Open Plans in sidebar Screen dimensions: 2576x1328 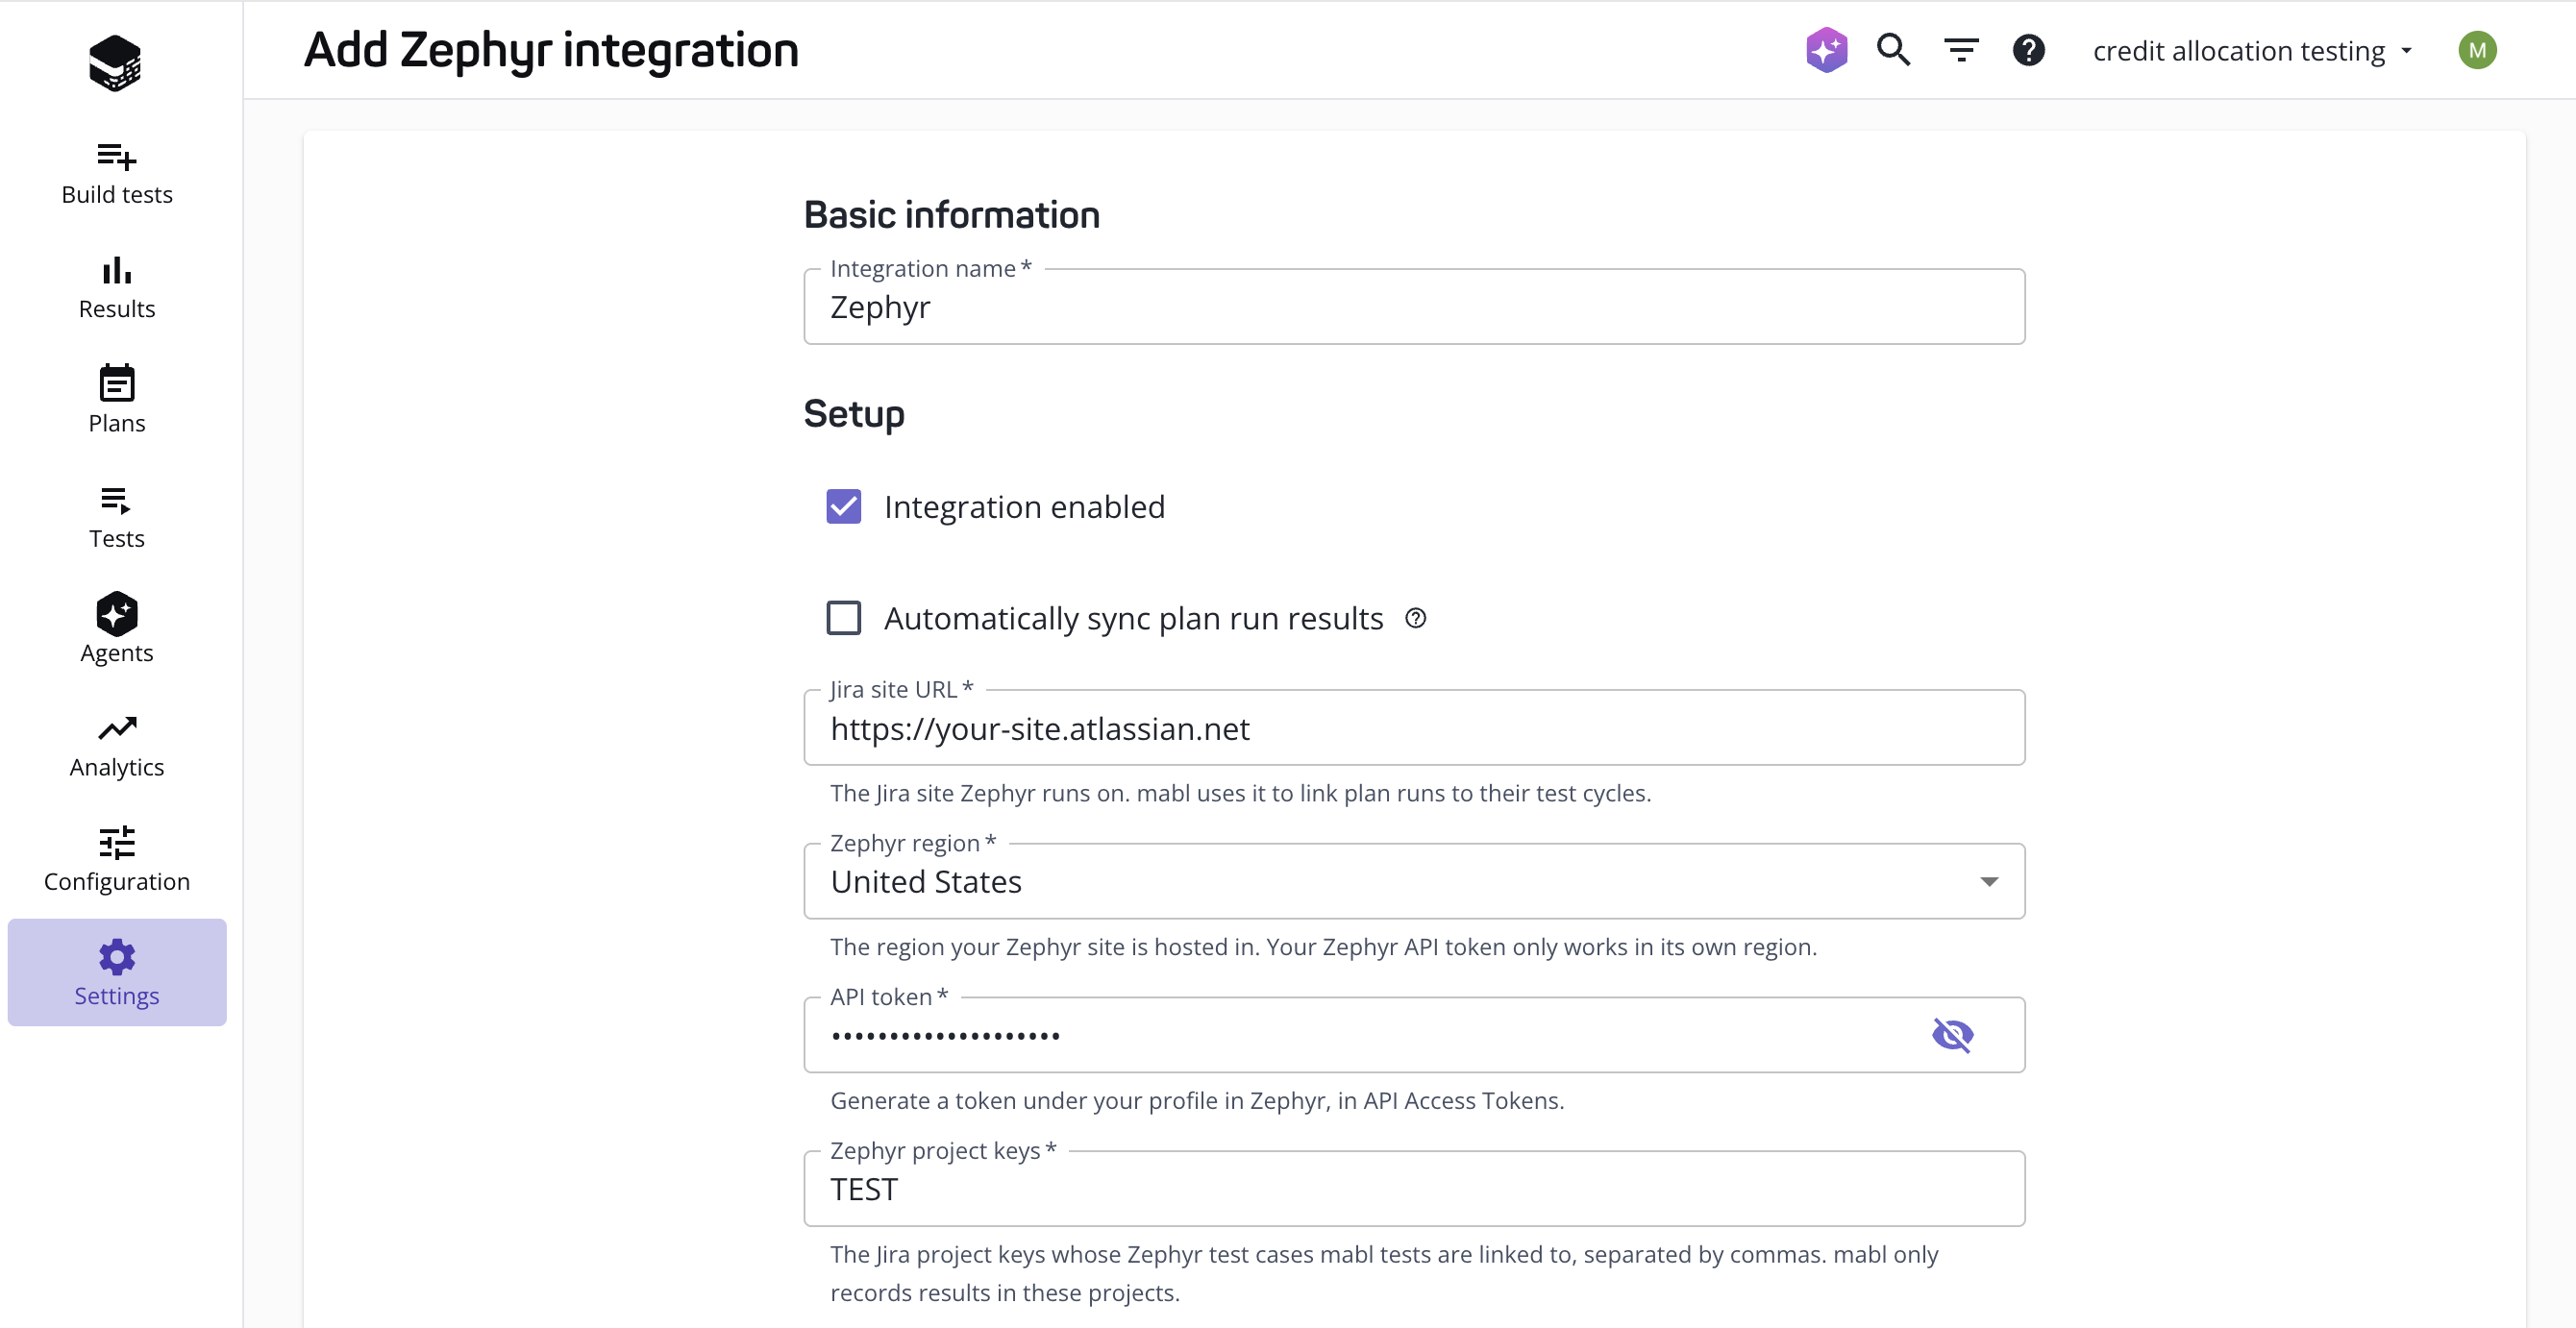pyautogui.click(x=117, y=402)
